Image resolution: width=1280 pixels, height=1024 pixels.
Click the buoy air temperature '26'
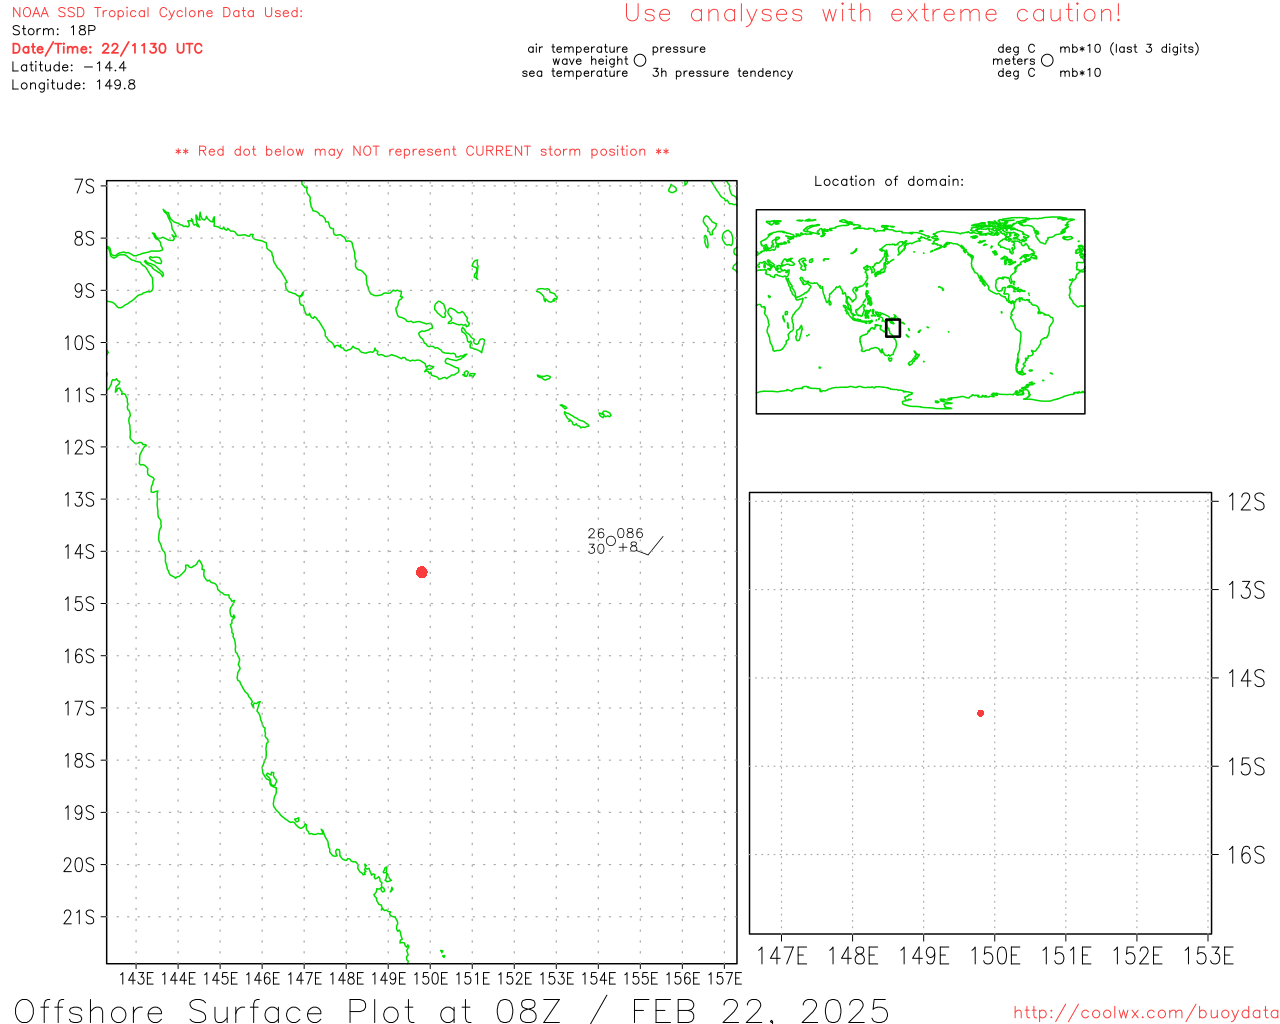596,534
